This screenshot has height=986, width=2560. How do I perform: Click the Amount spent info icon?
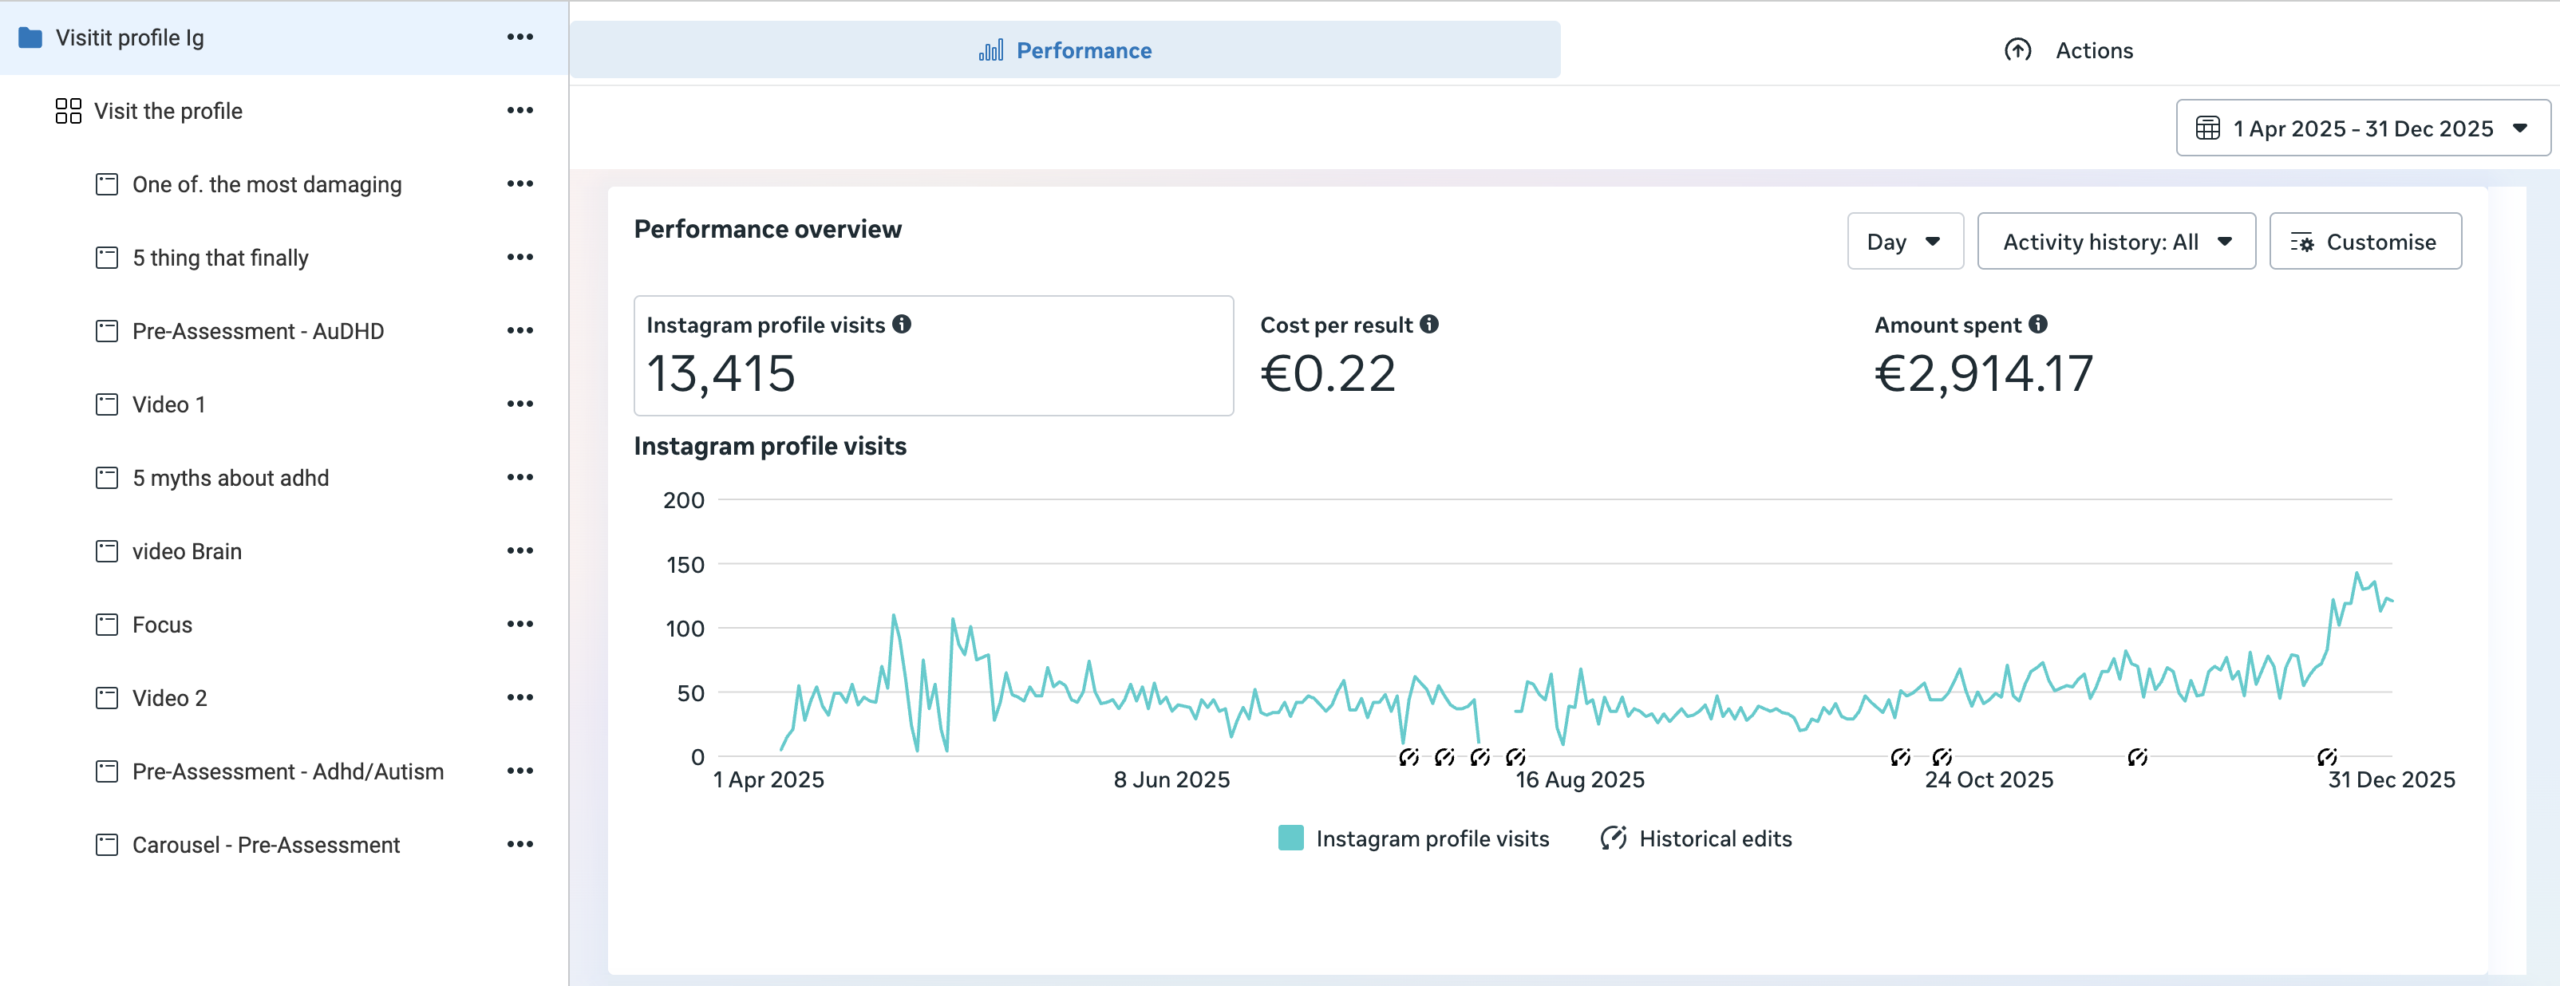pyautogui.click(x=2038, y=324)
